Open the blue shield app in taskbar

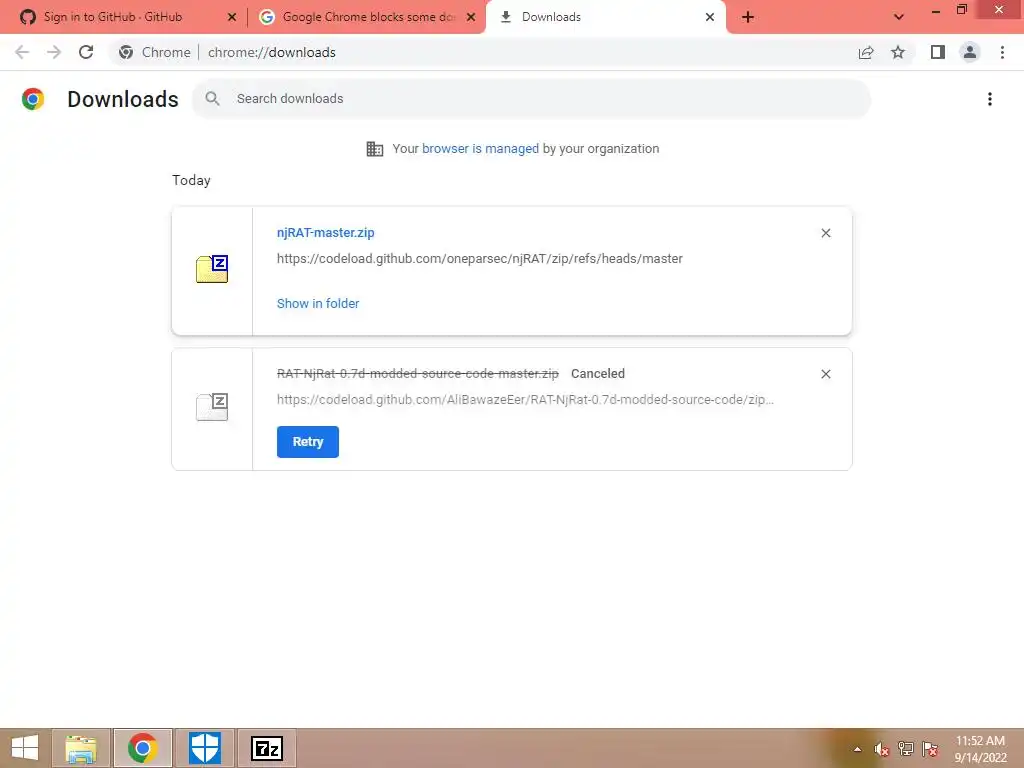(204, 748)
